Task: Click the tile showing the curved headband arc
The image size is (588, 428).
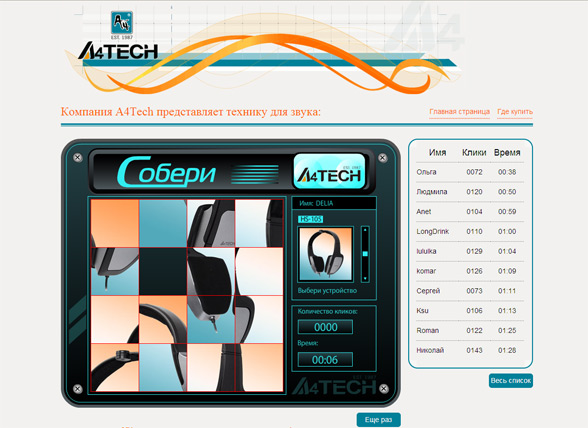Action: (x=163, y=319)
